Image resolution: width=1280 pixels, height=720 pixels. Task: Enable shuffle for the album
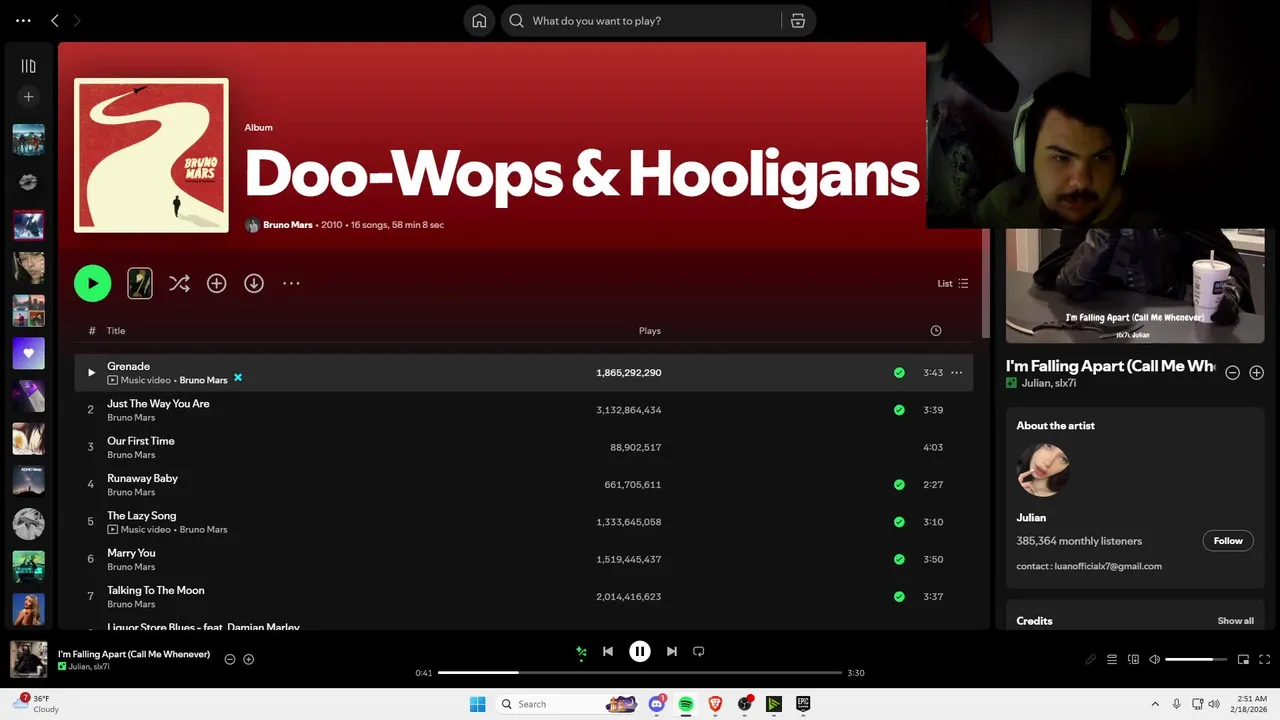(179, 283)
